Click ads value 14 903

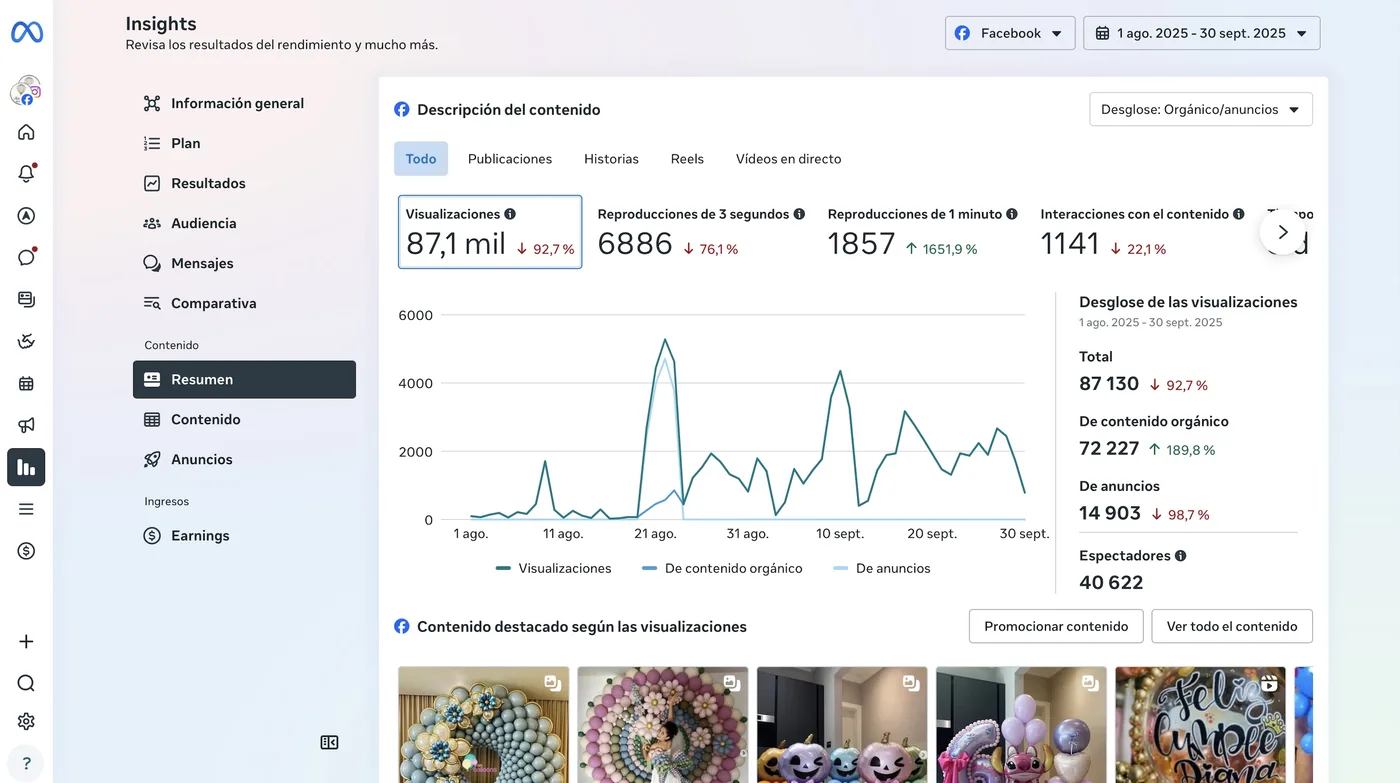click(1110, 514)
